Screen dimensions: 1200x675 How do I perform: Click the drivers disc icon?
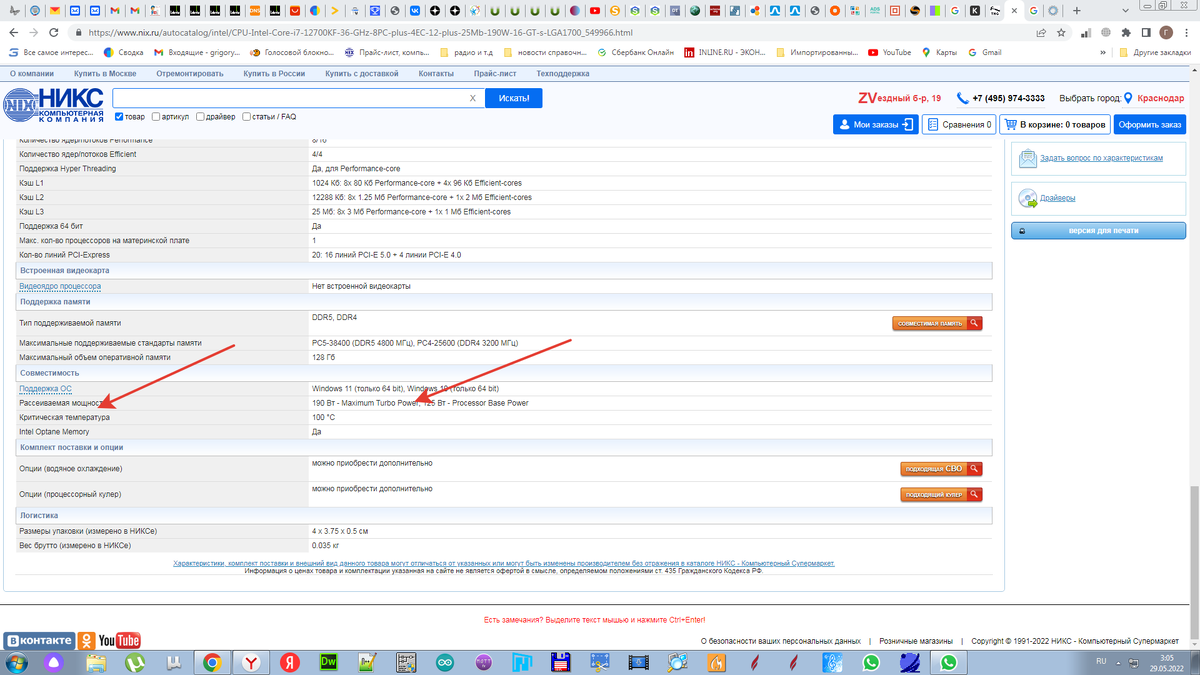(x=1028, y=198)
